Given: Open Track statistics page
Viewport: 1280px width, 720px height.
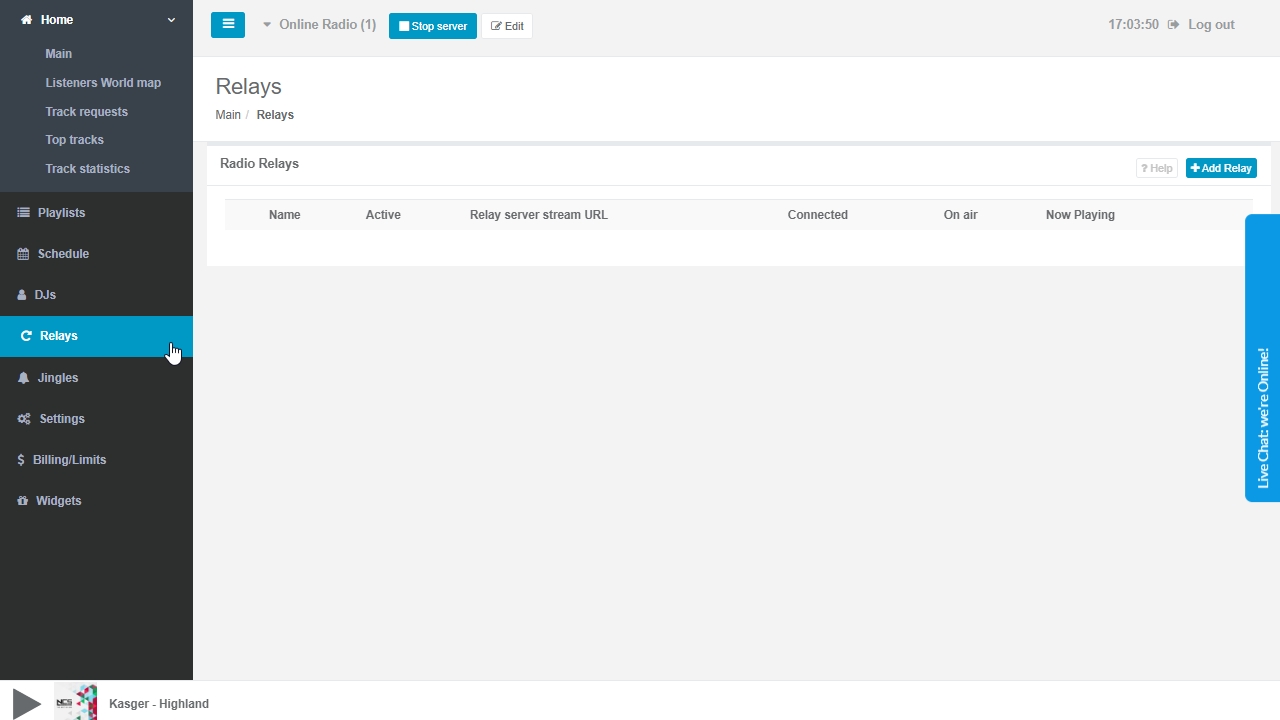Looking at the screenshot, I should 87,169.
